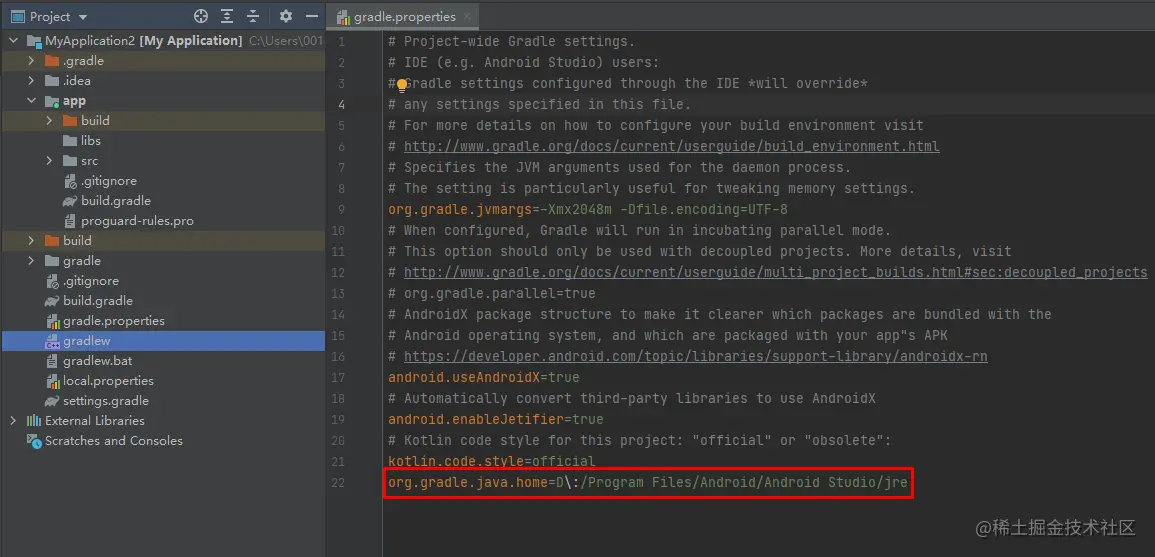Viewport: 1155px width, 557px height.
Task: Click the commented org.gradle.parallel=true line
Action: (x=492, y=293)
